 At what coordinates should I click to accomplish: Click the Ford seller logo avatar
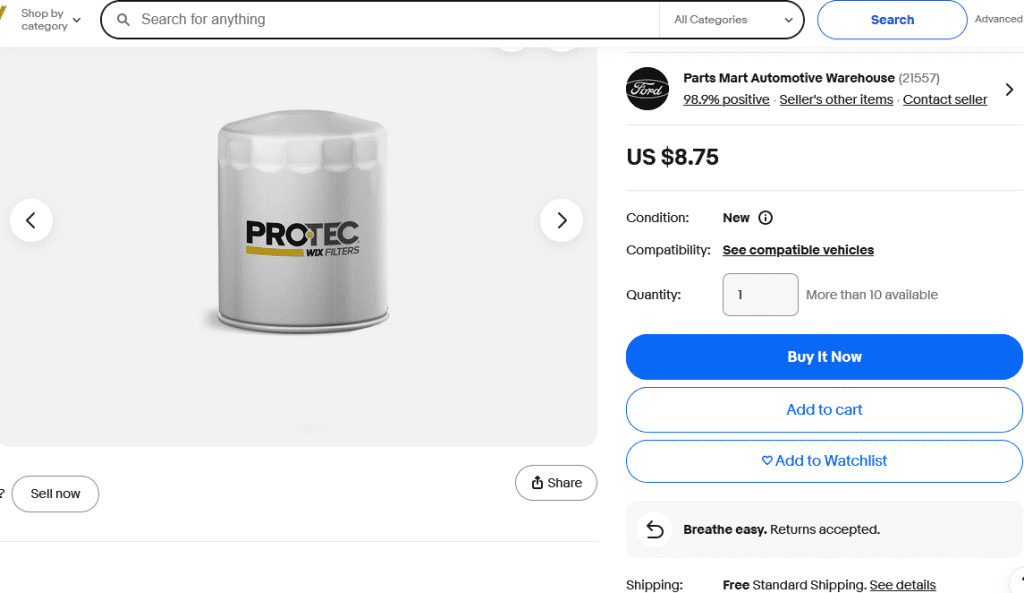[x=647, y=89]
